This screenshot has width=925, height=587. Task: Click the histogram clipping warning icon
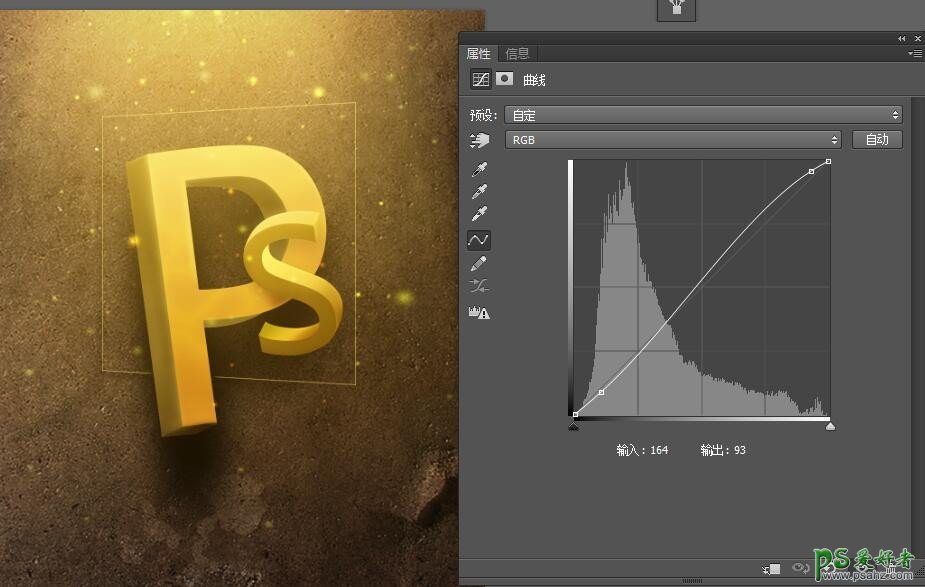click(479, 313)
